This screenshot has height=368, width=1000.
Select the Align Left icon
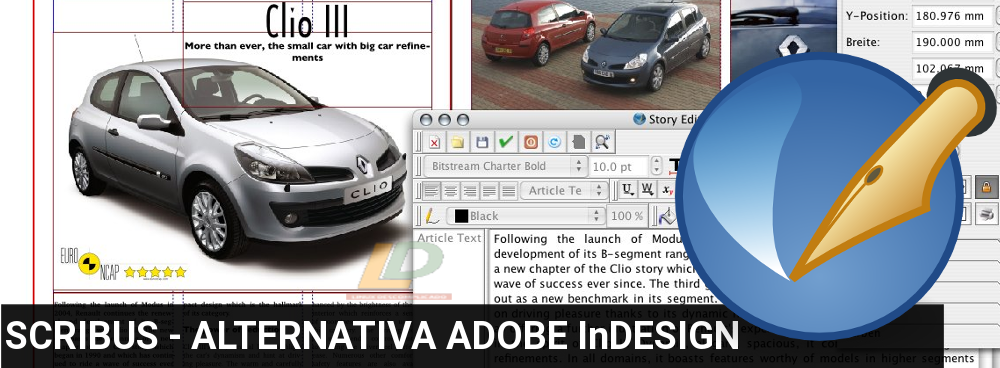(432, 190)
